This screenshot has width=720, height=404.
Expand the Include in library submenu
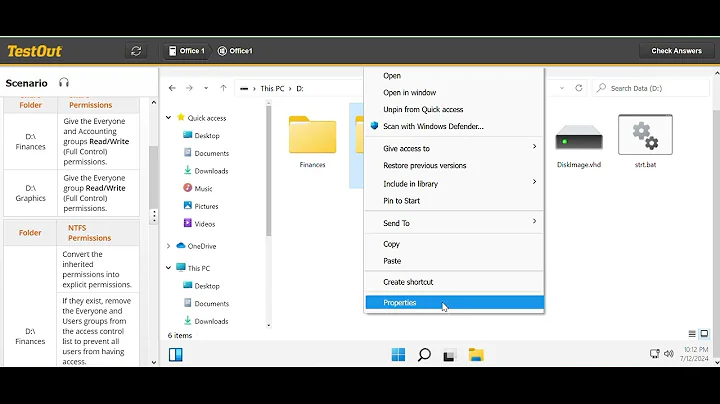point(454,184)
